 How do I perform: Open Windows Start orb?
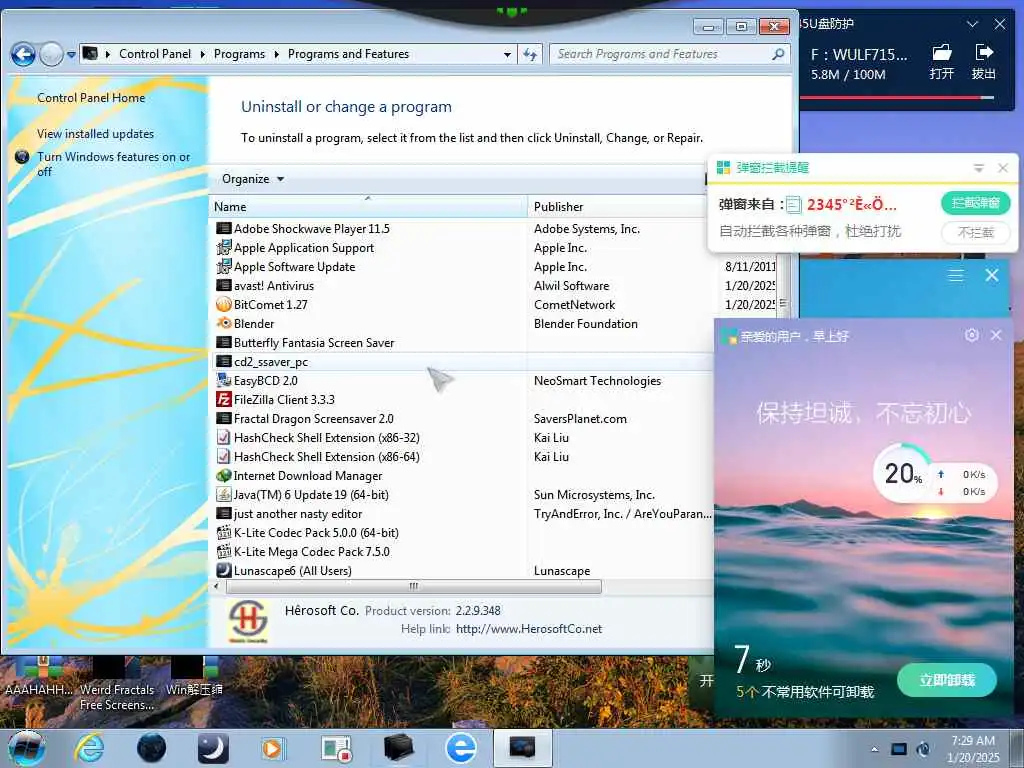click(x=27, y=748)
